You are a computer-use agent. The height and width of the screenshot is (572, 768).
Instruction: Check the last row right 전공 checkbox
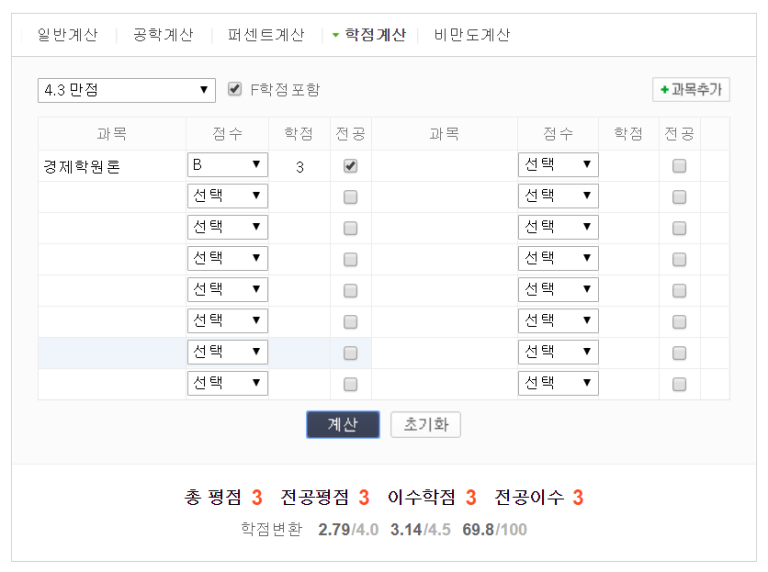pyautogui.click(x=679, y=384)
